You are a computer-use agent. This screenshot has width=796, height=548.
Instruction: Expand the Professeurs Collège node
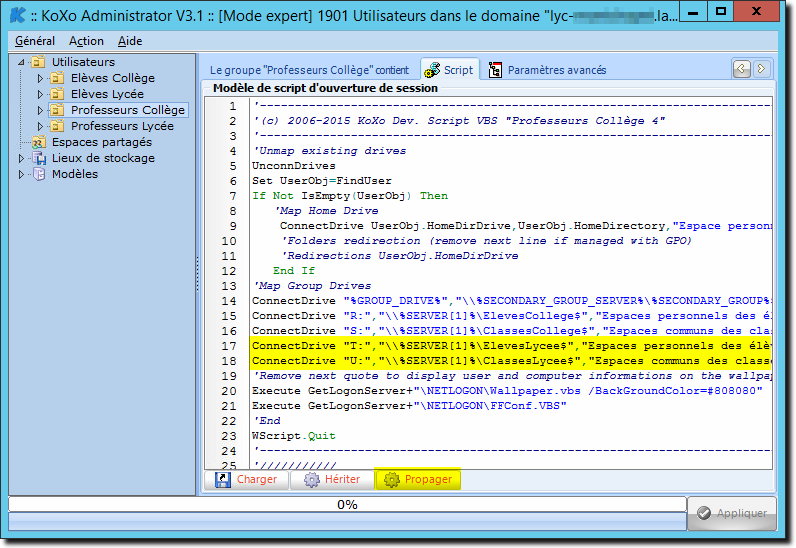(x=40, y=110)
